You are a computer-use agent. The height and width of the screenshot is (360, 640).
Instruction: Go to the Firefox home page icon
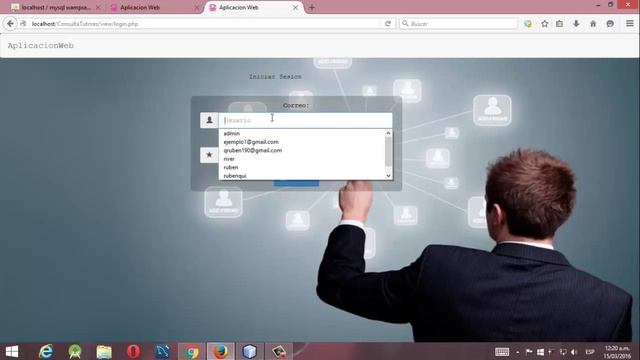click(x=593, y=24)
